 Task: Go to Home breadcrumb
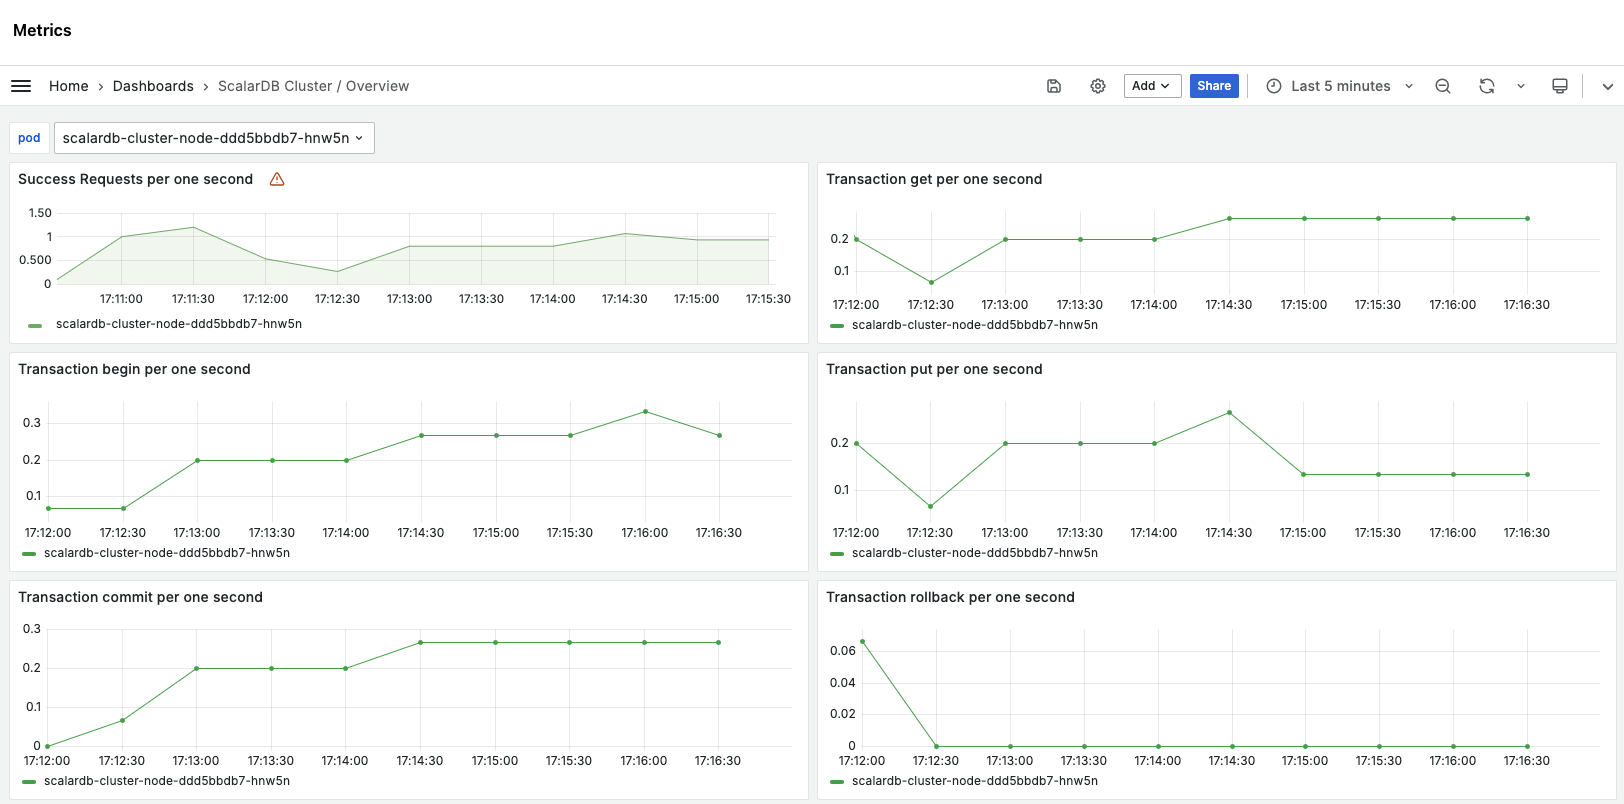69,86
